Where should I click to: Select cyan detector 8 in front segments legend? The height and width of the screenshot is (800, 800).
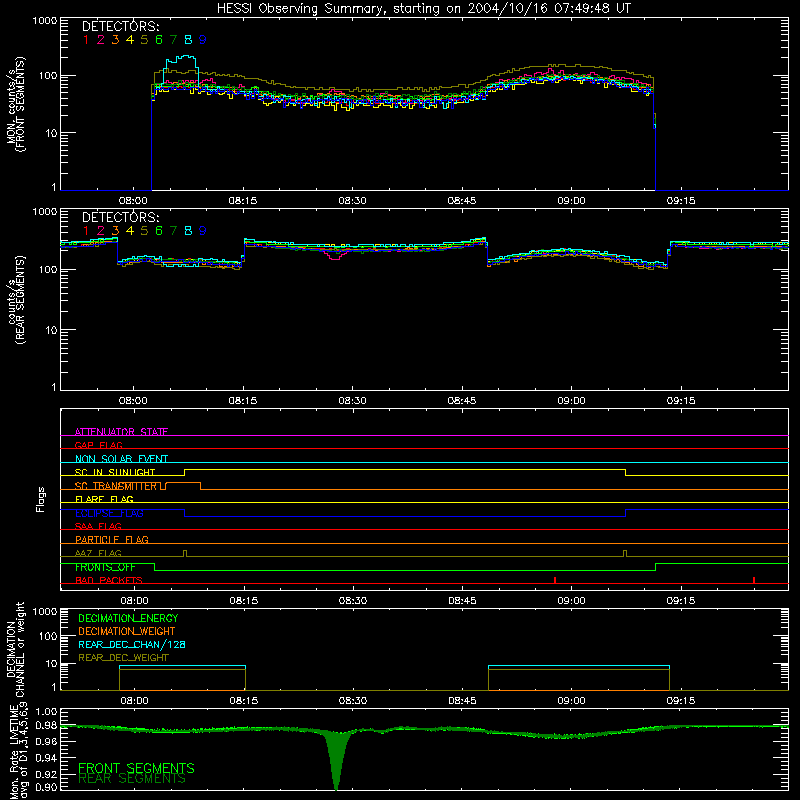(188, 40)
